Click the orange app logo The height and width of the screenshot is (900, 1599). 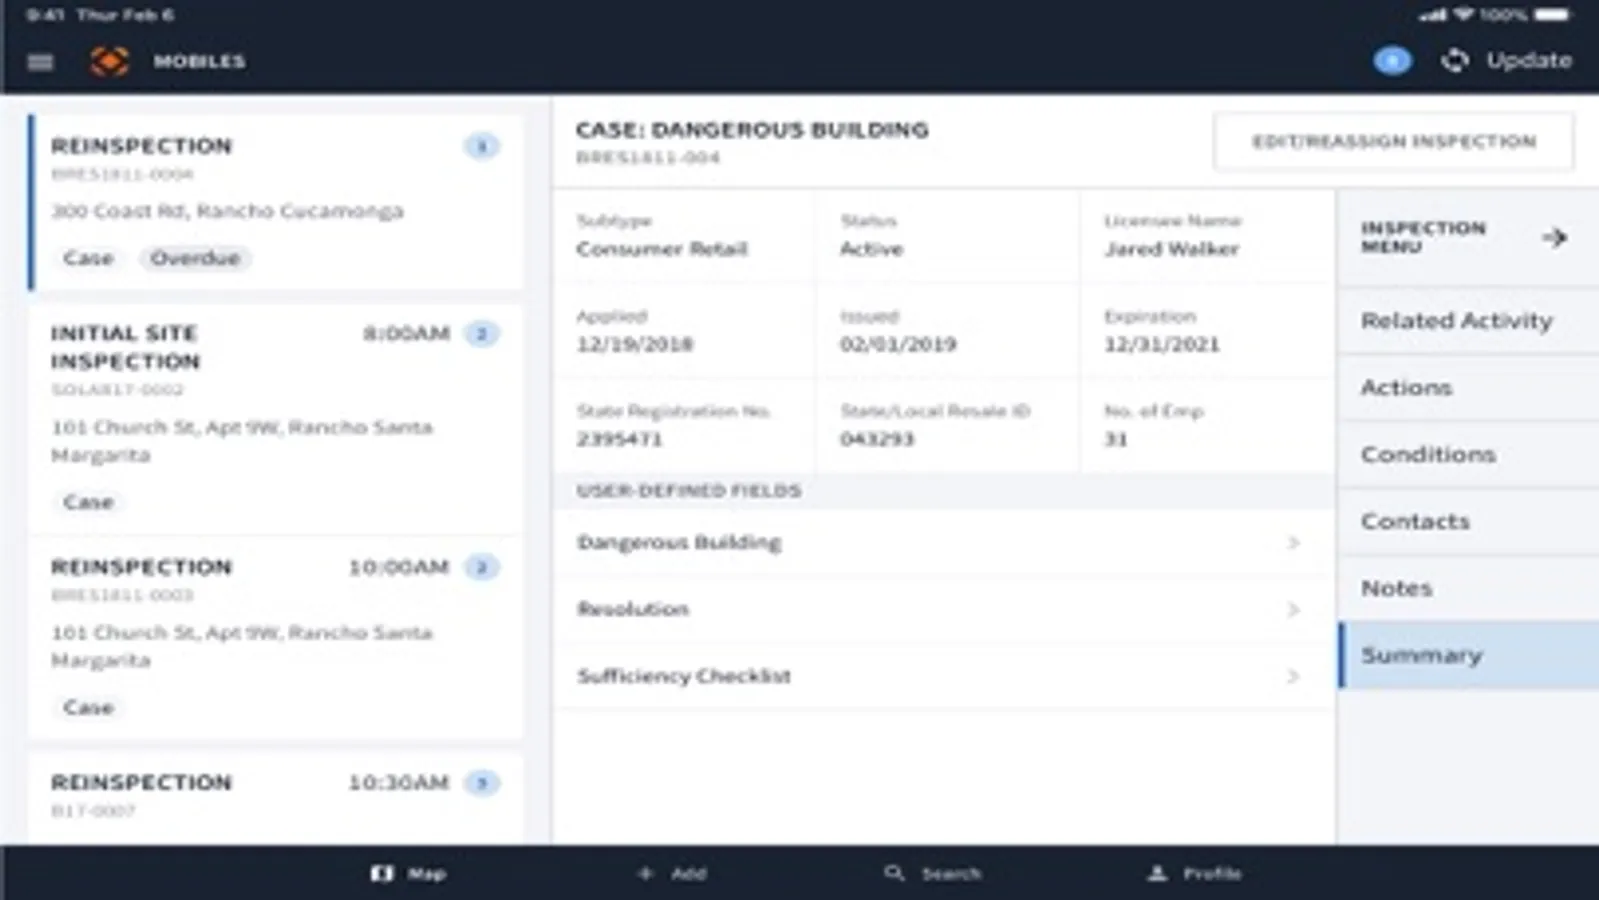pos(110,61)
